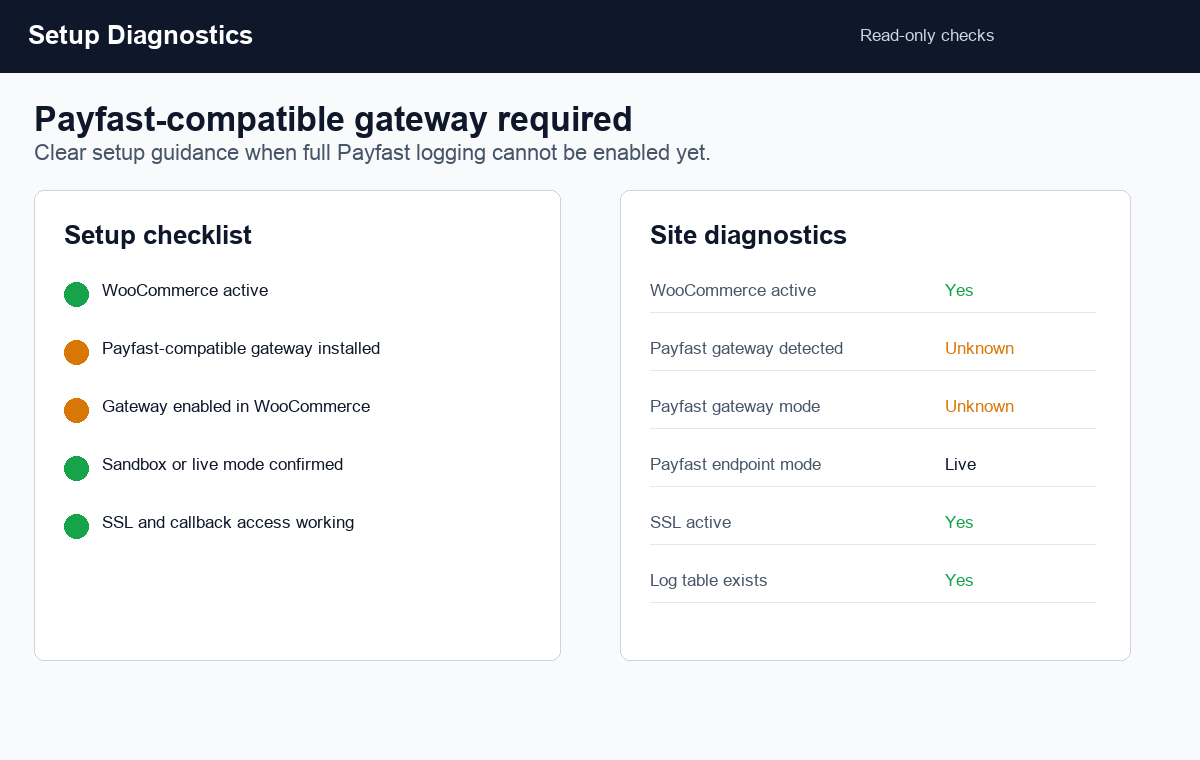Image resolution: width=1200 pixels, height=760 pixels.
Task: Click the Setup checklist card heading
Action: point(158,235)
